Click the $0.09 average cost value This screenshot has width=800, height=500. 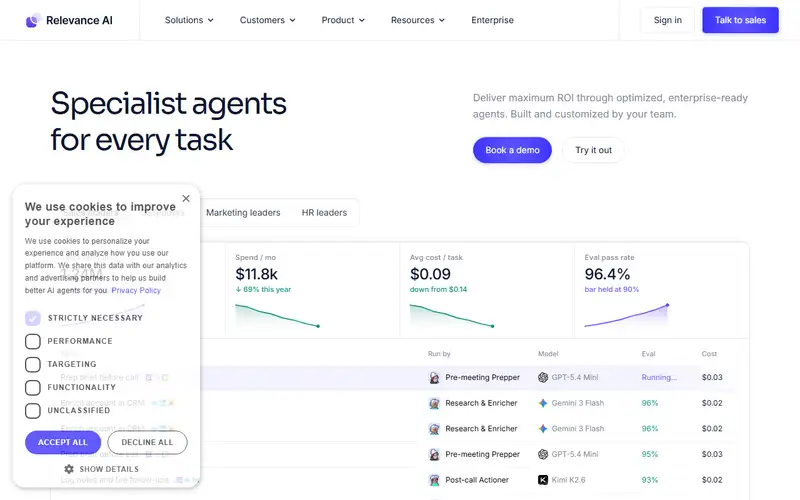click(x=430, y=274)
